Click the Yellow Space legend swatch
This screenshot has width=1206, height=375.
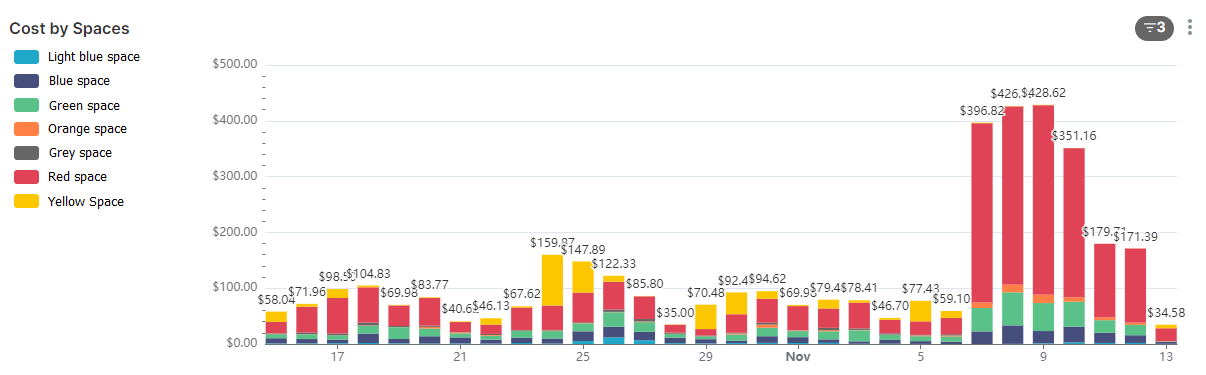pyautogui.click(x=27, y=201)
